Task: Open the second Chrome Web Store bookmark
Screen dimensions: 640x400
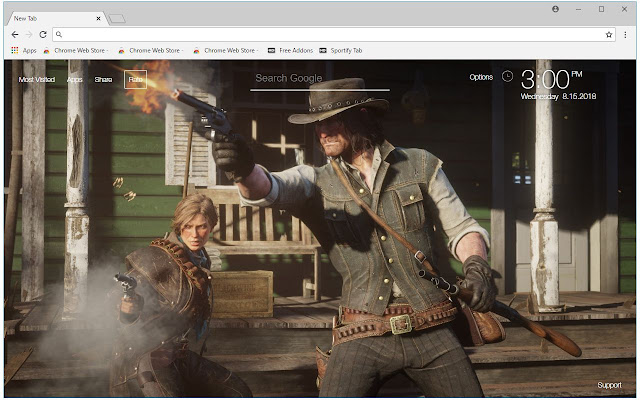Action: [151, 51]
